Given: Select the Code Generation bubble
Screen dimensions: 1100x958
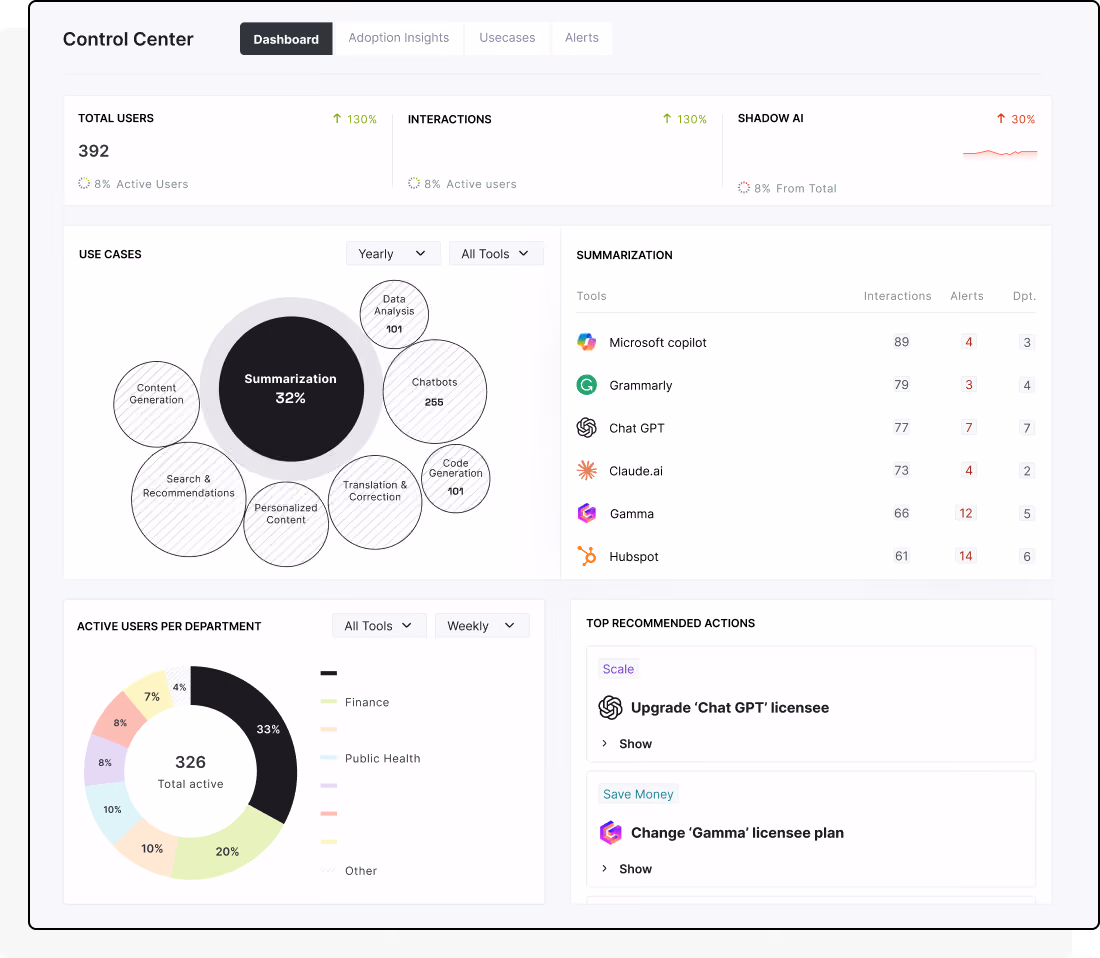Looking at the screenshot, I should (455, 478).
